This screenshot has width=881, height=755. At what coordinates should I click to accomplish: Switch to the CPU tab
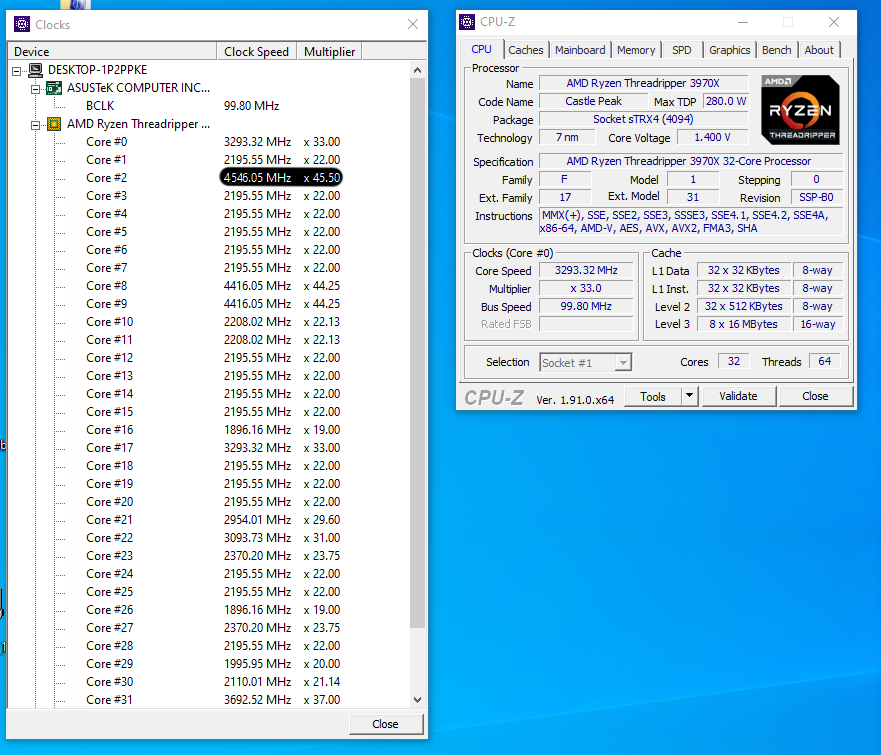(x=482, y=49)
